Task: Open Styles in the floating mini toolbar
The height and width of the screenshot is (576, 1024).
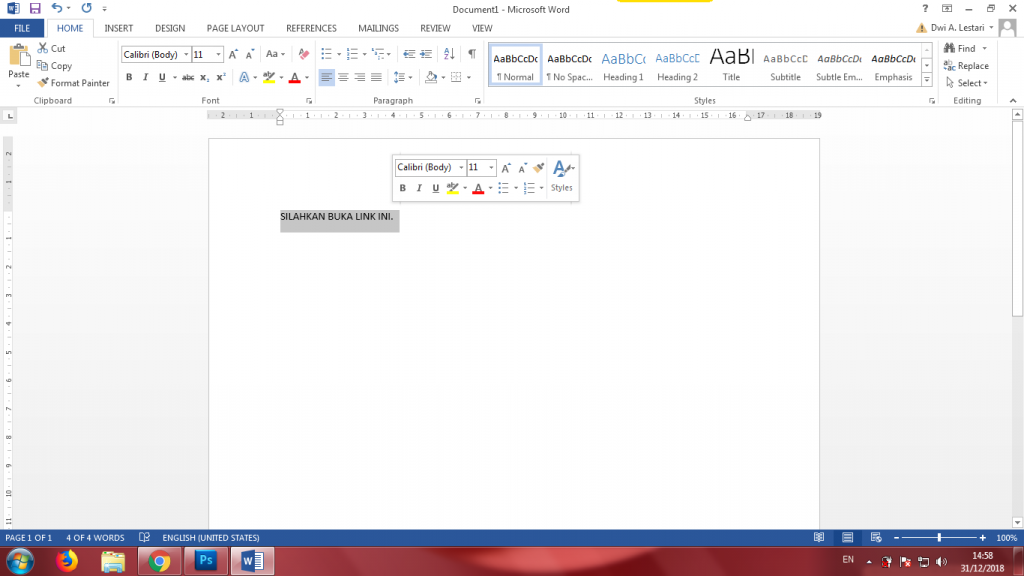Action: click(562, 175)
